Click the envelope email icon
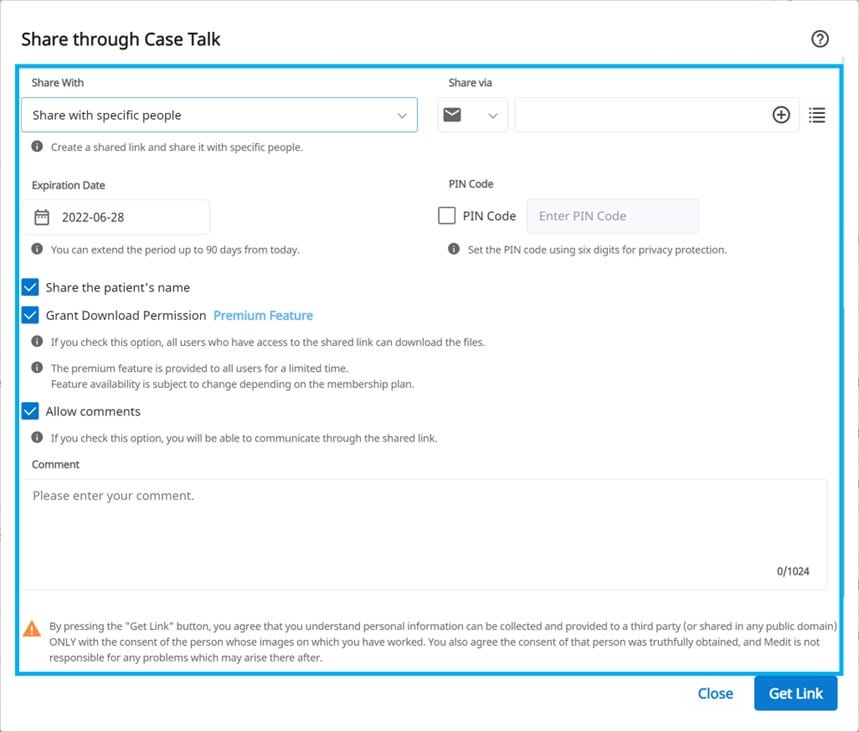This screenshot has height=732, width=859. tap(452, 115)
